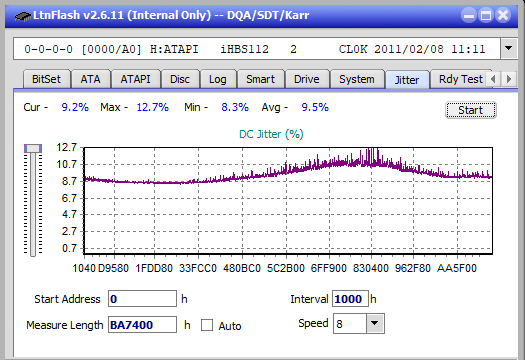Click the Max jitter value 12.7%
The height and width of the screenshot is (360, 525).
(153, 107)
